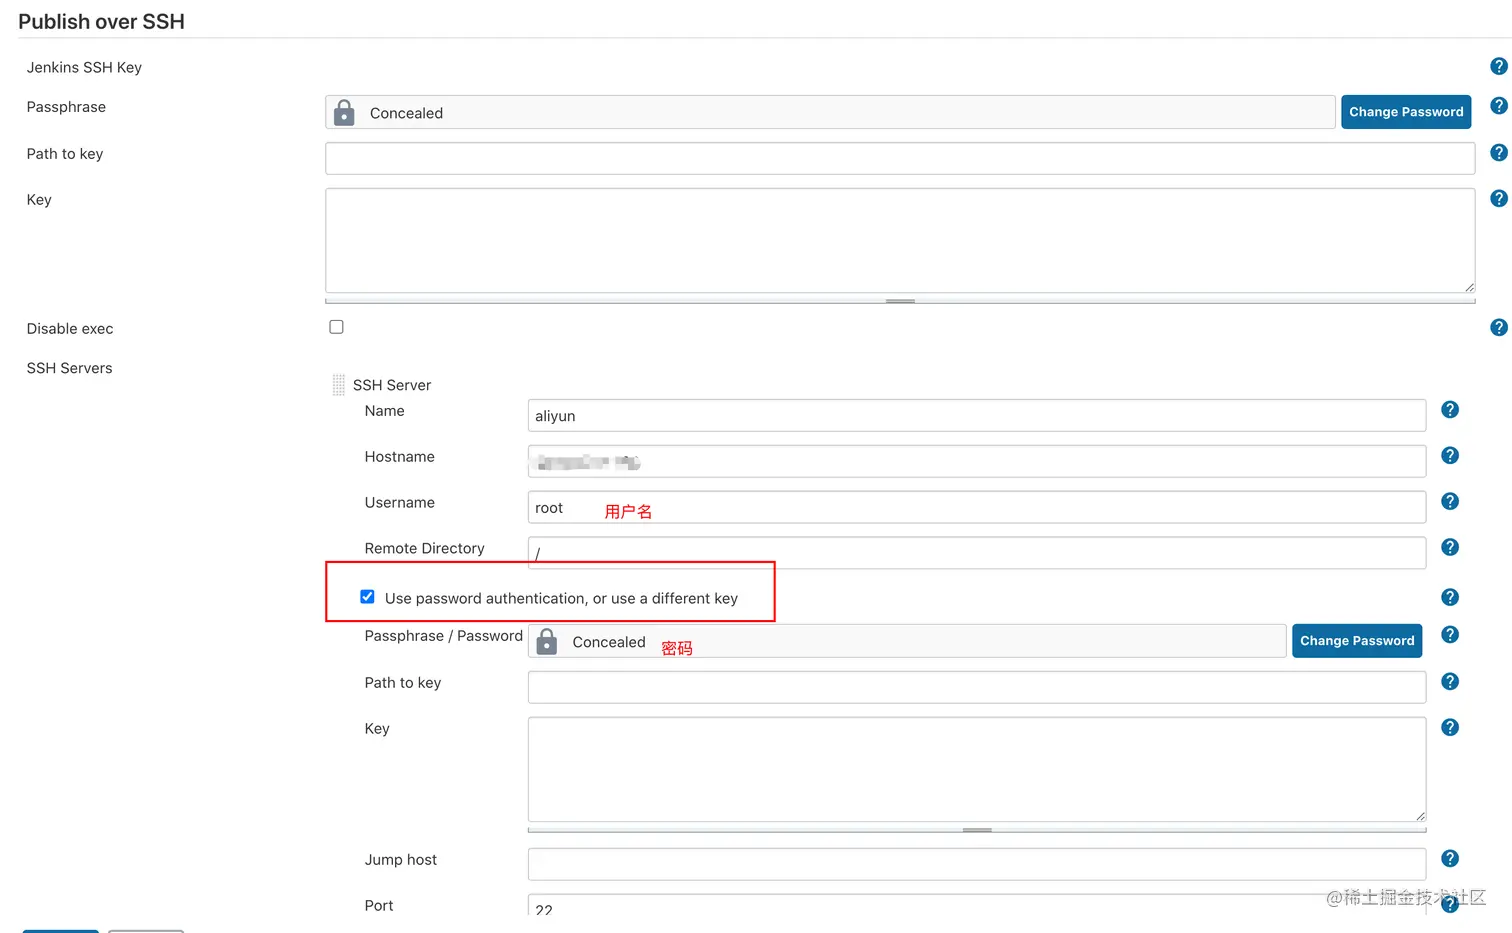The width and height of the screenshot is (1512, 933).
Task: Open help for Jenkins SSH Key
Action: click(x=1498, y=66)
